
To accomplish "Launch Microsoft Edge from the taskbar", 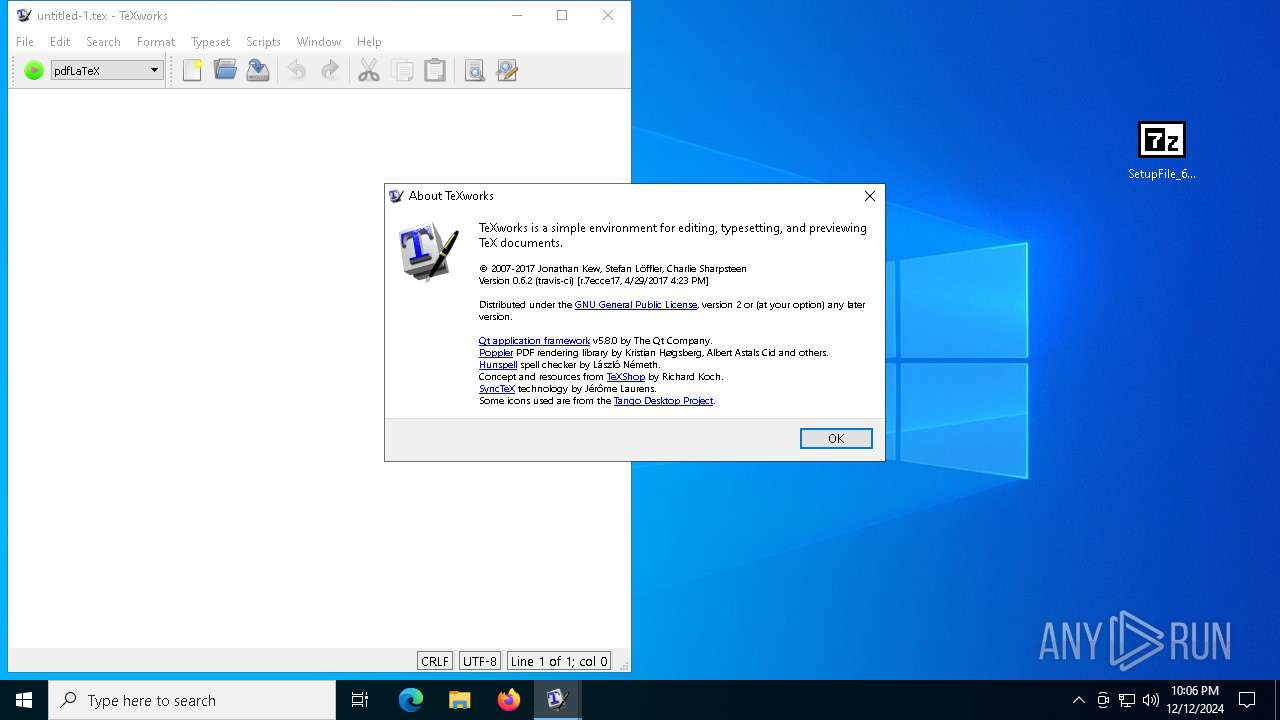I will pyautogui.click(x=411, y=700).
